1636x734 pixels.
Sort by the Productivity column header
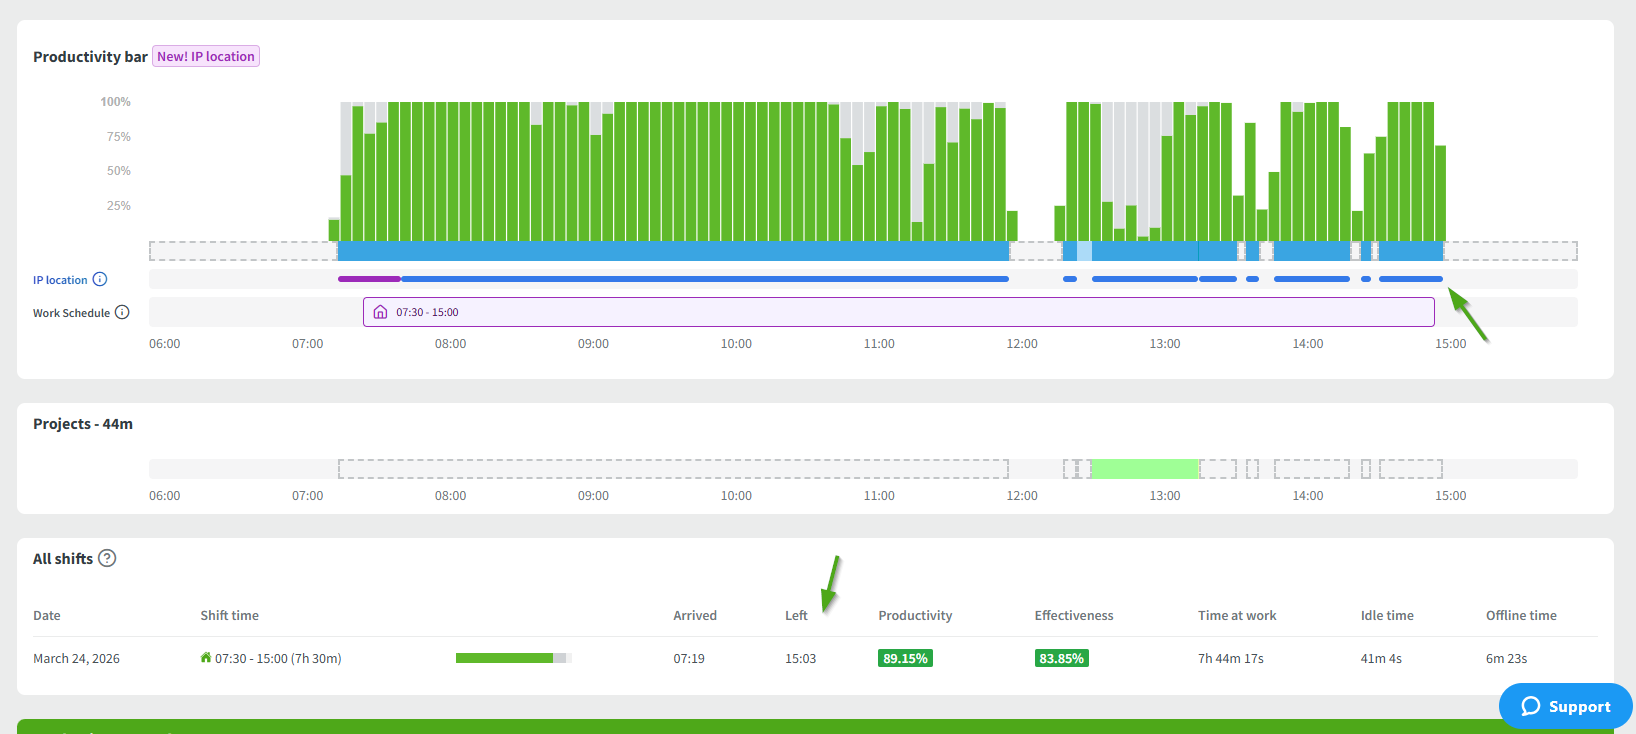pyautogui.click(x=915, y=615)
